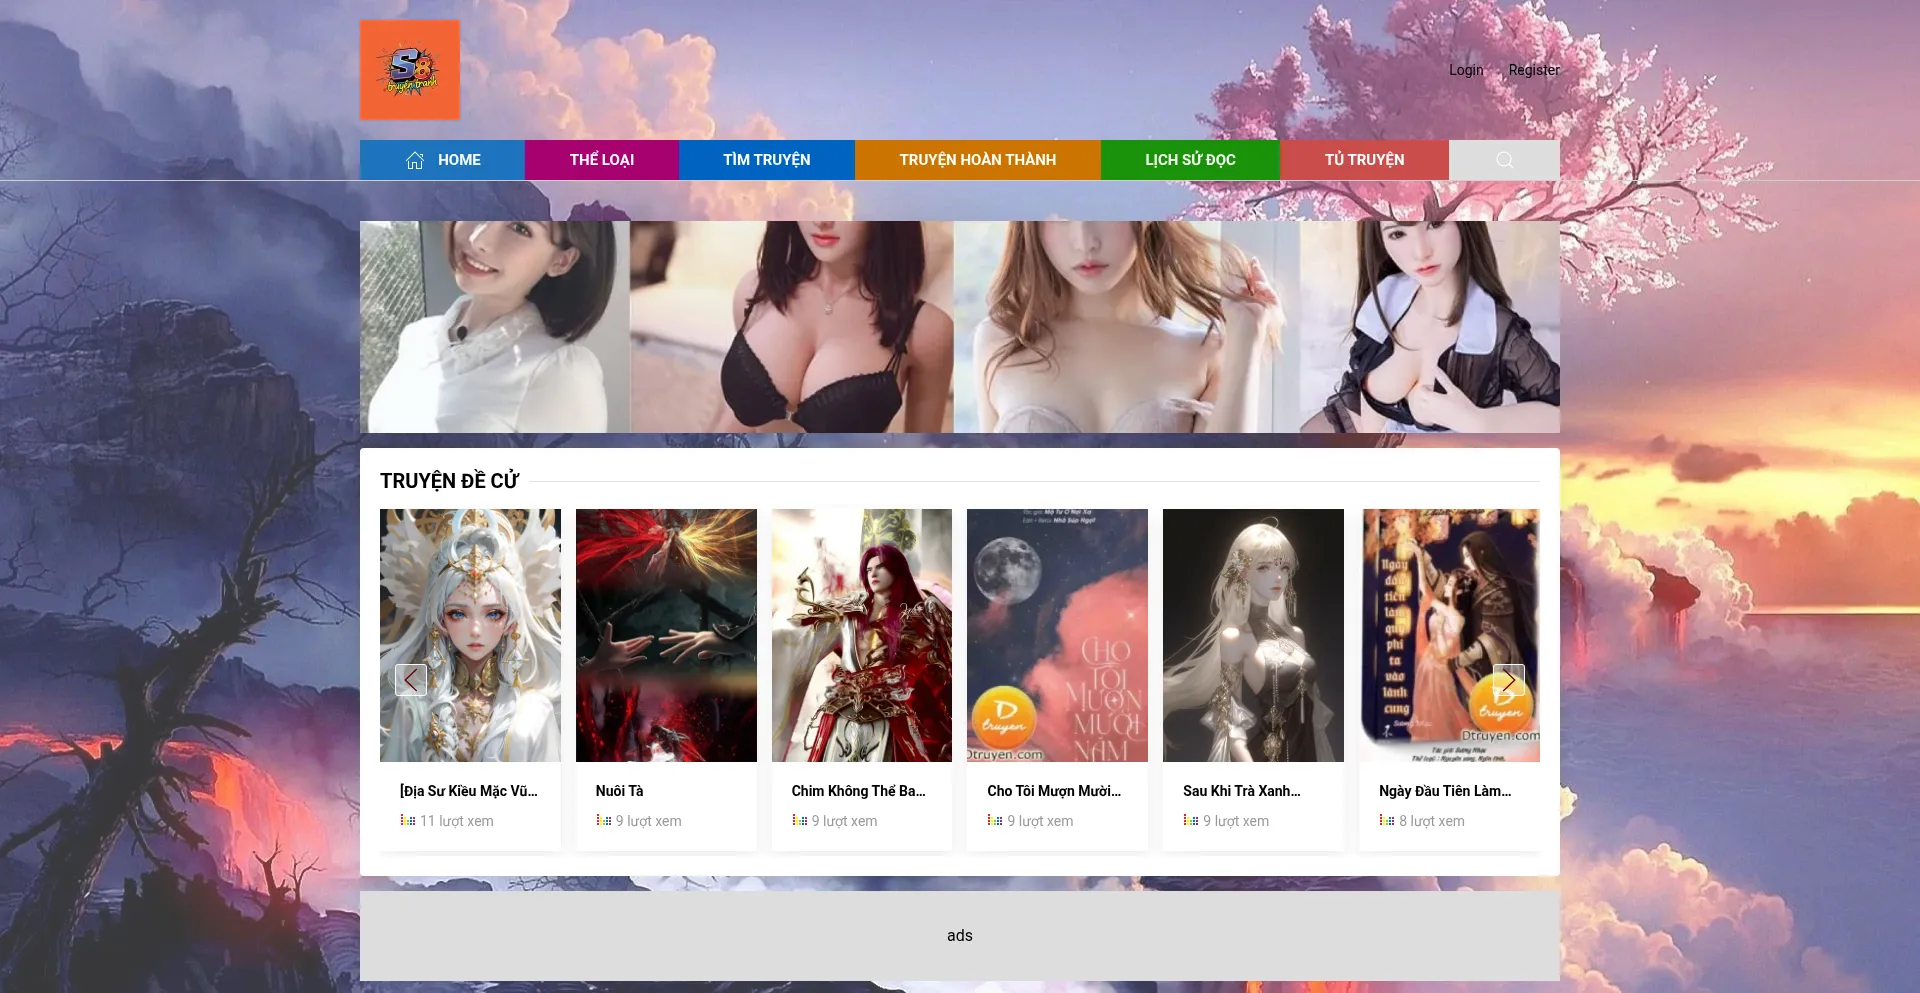This screenshot has width=1920, height=993.
Task: Click the Ngày Đầu Tiên Làm story cover
Action: tap(1449, 635)
